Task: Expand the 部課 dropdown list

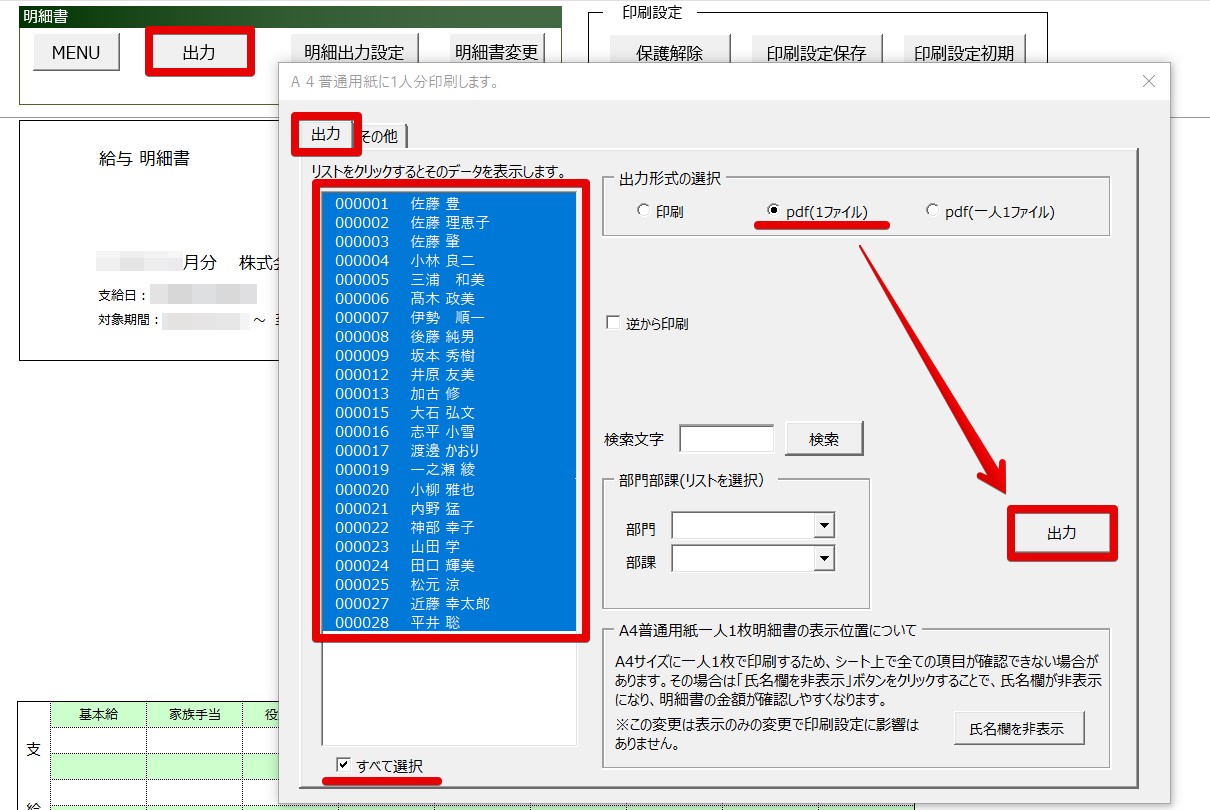Action: [824, 558]
